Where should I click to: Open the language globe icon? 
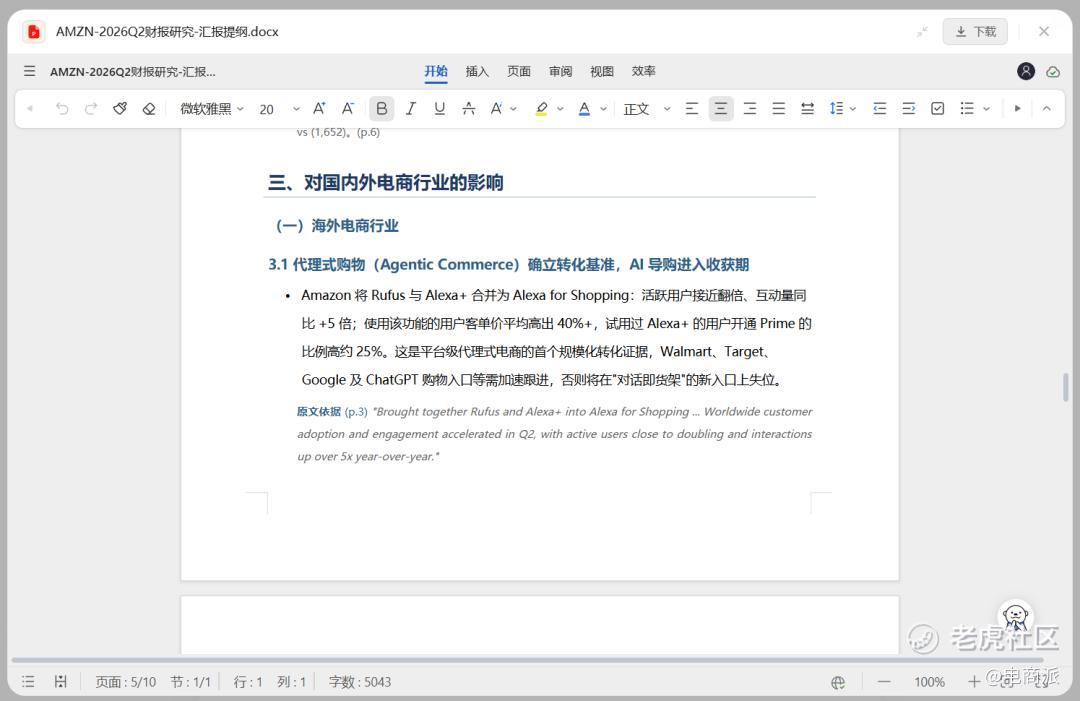(x=838, y=682)
